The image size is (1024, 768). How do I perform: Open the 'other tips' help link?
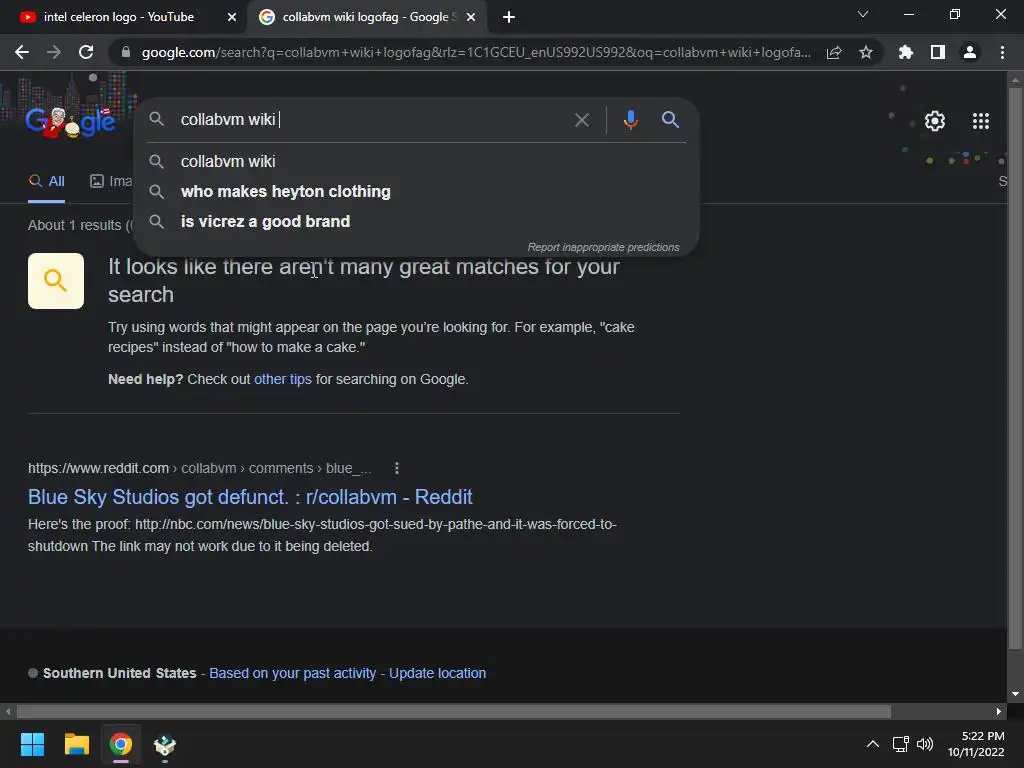coord(283,379)
